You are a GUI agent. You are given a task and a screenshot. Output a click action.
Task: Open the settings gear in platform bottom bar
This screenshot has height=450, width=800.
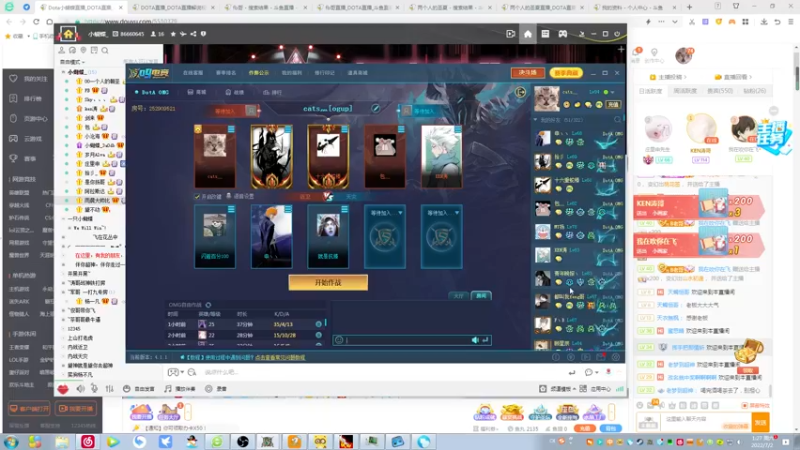[x=616, y=357]
